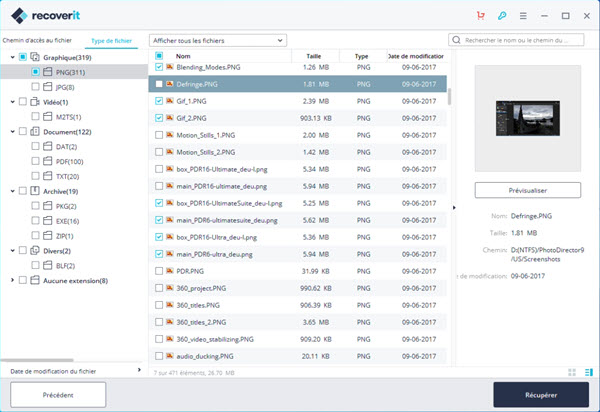Select ZIP(1) in the tree

pos(64,236)
